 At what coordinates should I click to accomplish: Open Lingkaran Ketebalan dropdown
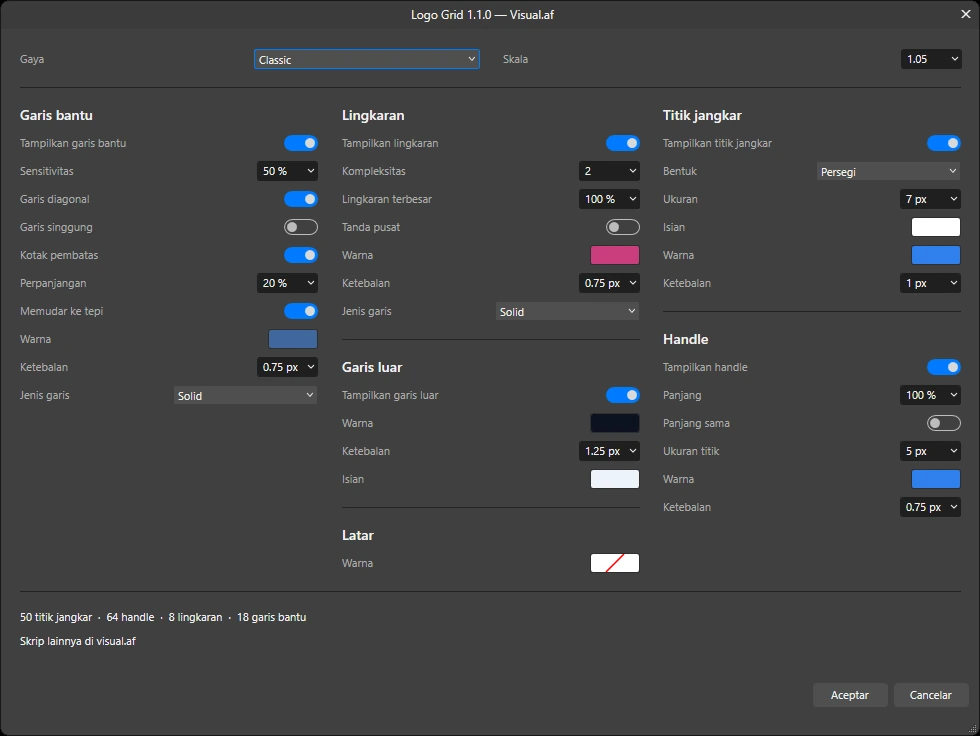[609, 283]
